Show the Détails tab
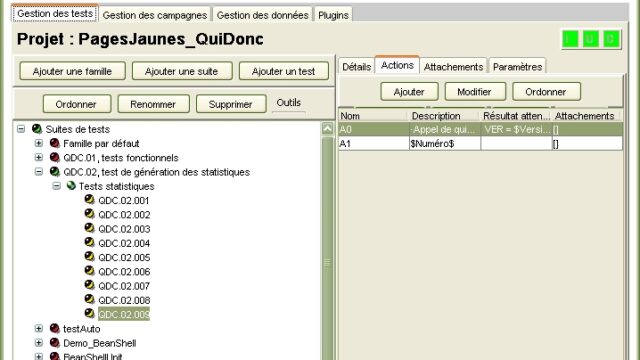 pos(356,67)
